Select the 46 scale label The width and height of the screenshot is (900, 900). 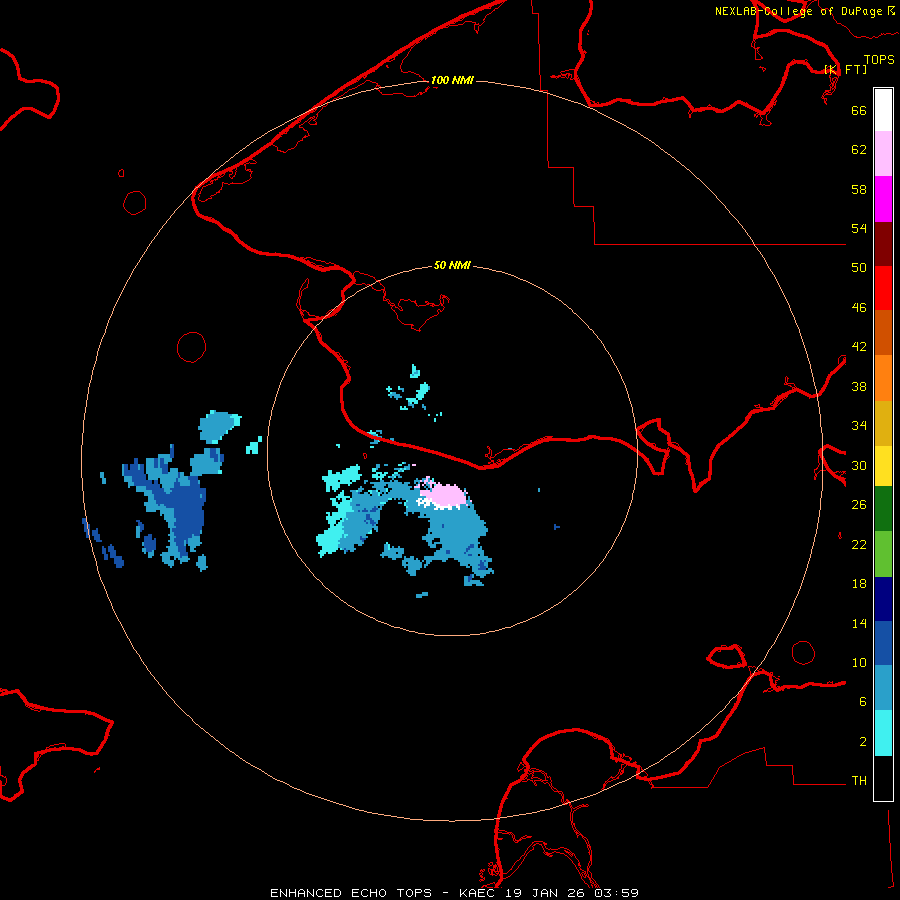pos(859,308)
